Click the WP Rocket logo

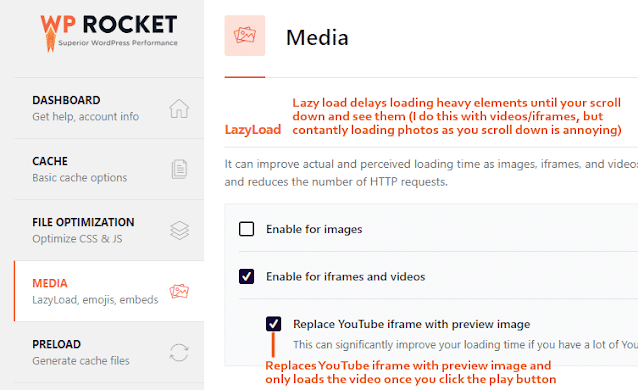(109, 33)
